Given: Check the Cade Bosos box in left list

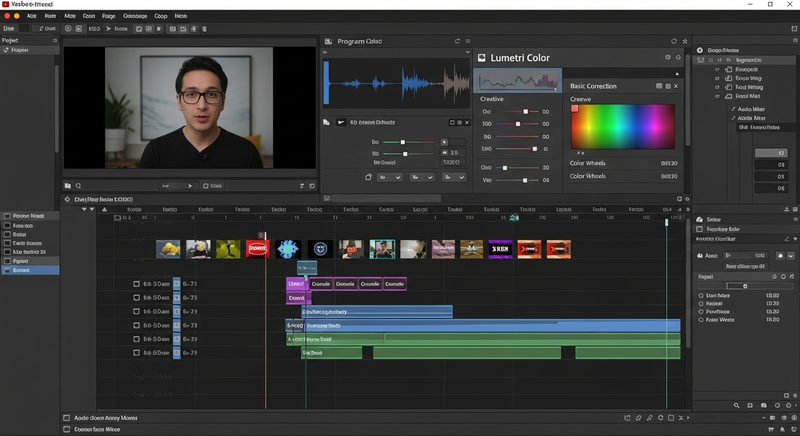Looking at the screenshot, I should 7,243.
